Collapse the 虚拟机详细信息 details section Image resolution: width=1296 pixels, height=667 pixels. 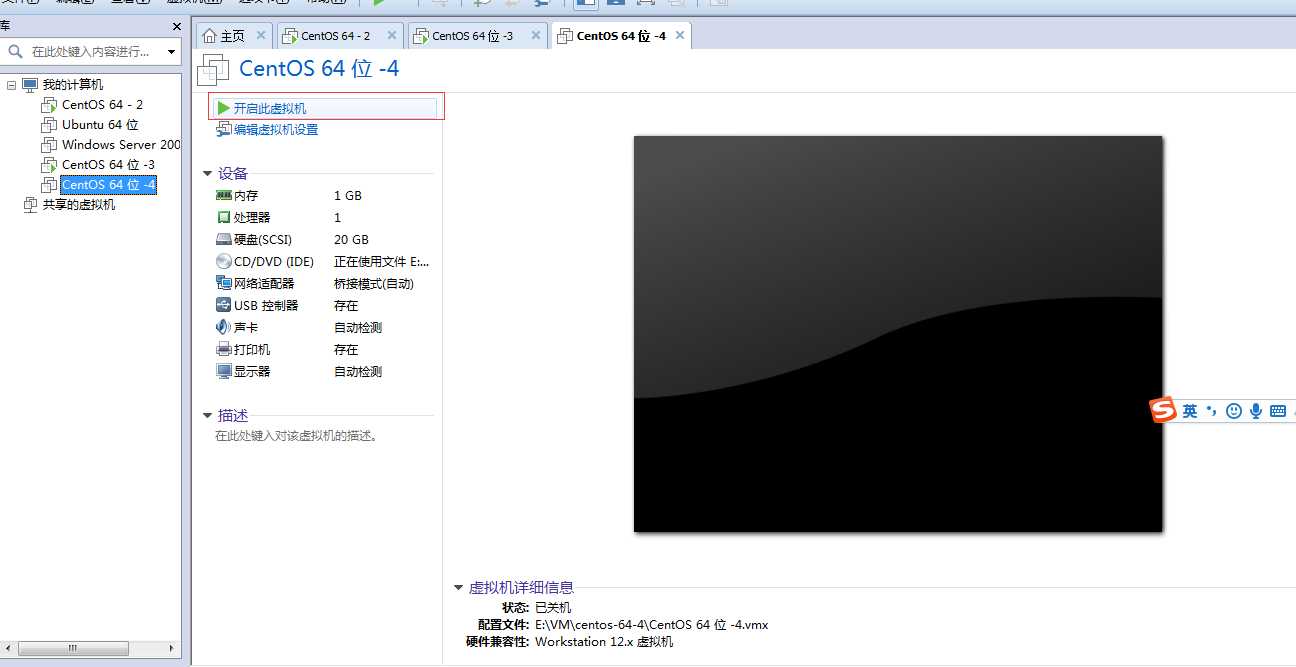pos(458,588)
